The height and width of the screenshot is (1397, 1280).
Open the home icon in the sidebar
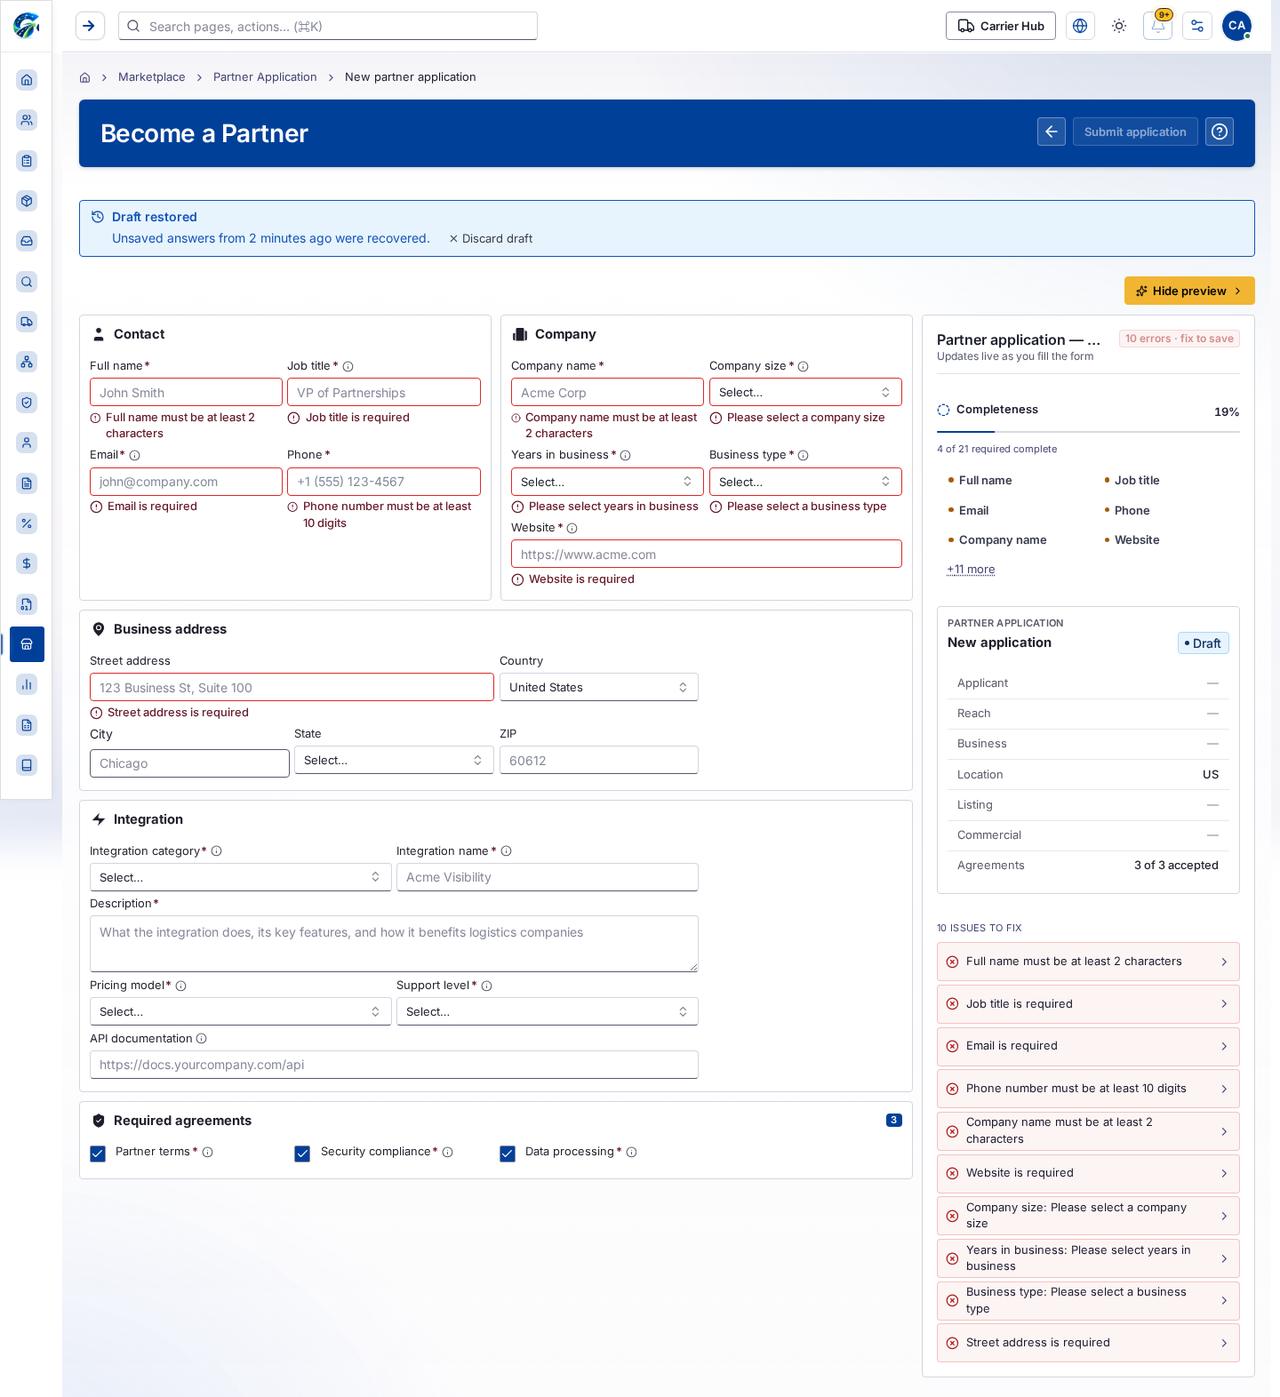(x=27, y=80)
